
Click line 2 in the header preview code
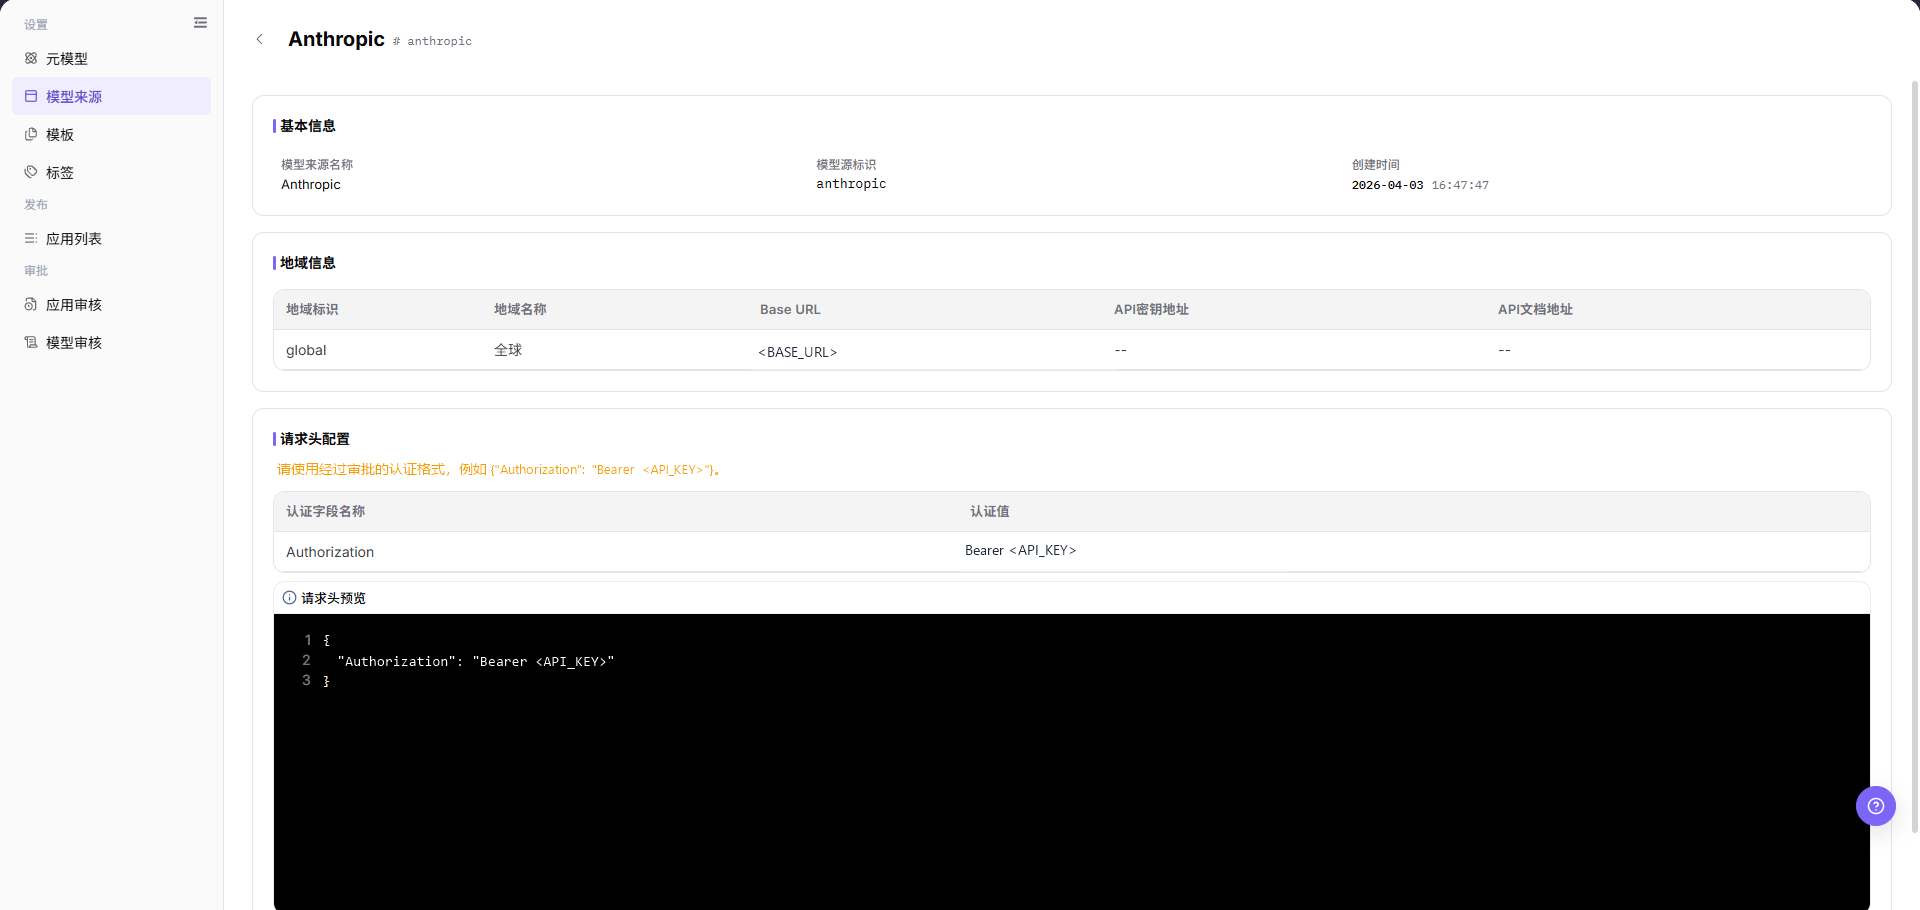(x=476, y=661)
